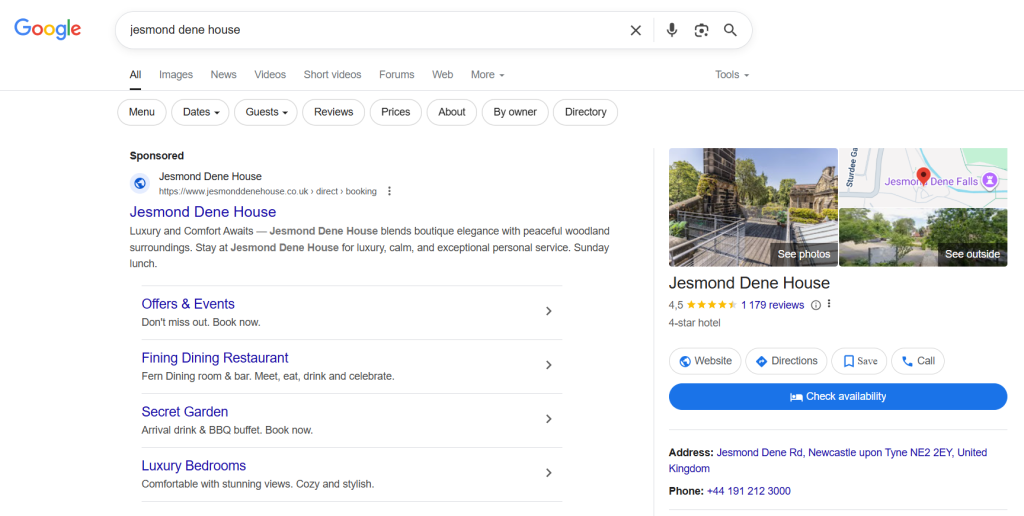Open the Jesmond Dene Rd address link
This screenshot has height=516, width=1024.
pos(828,460)
